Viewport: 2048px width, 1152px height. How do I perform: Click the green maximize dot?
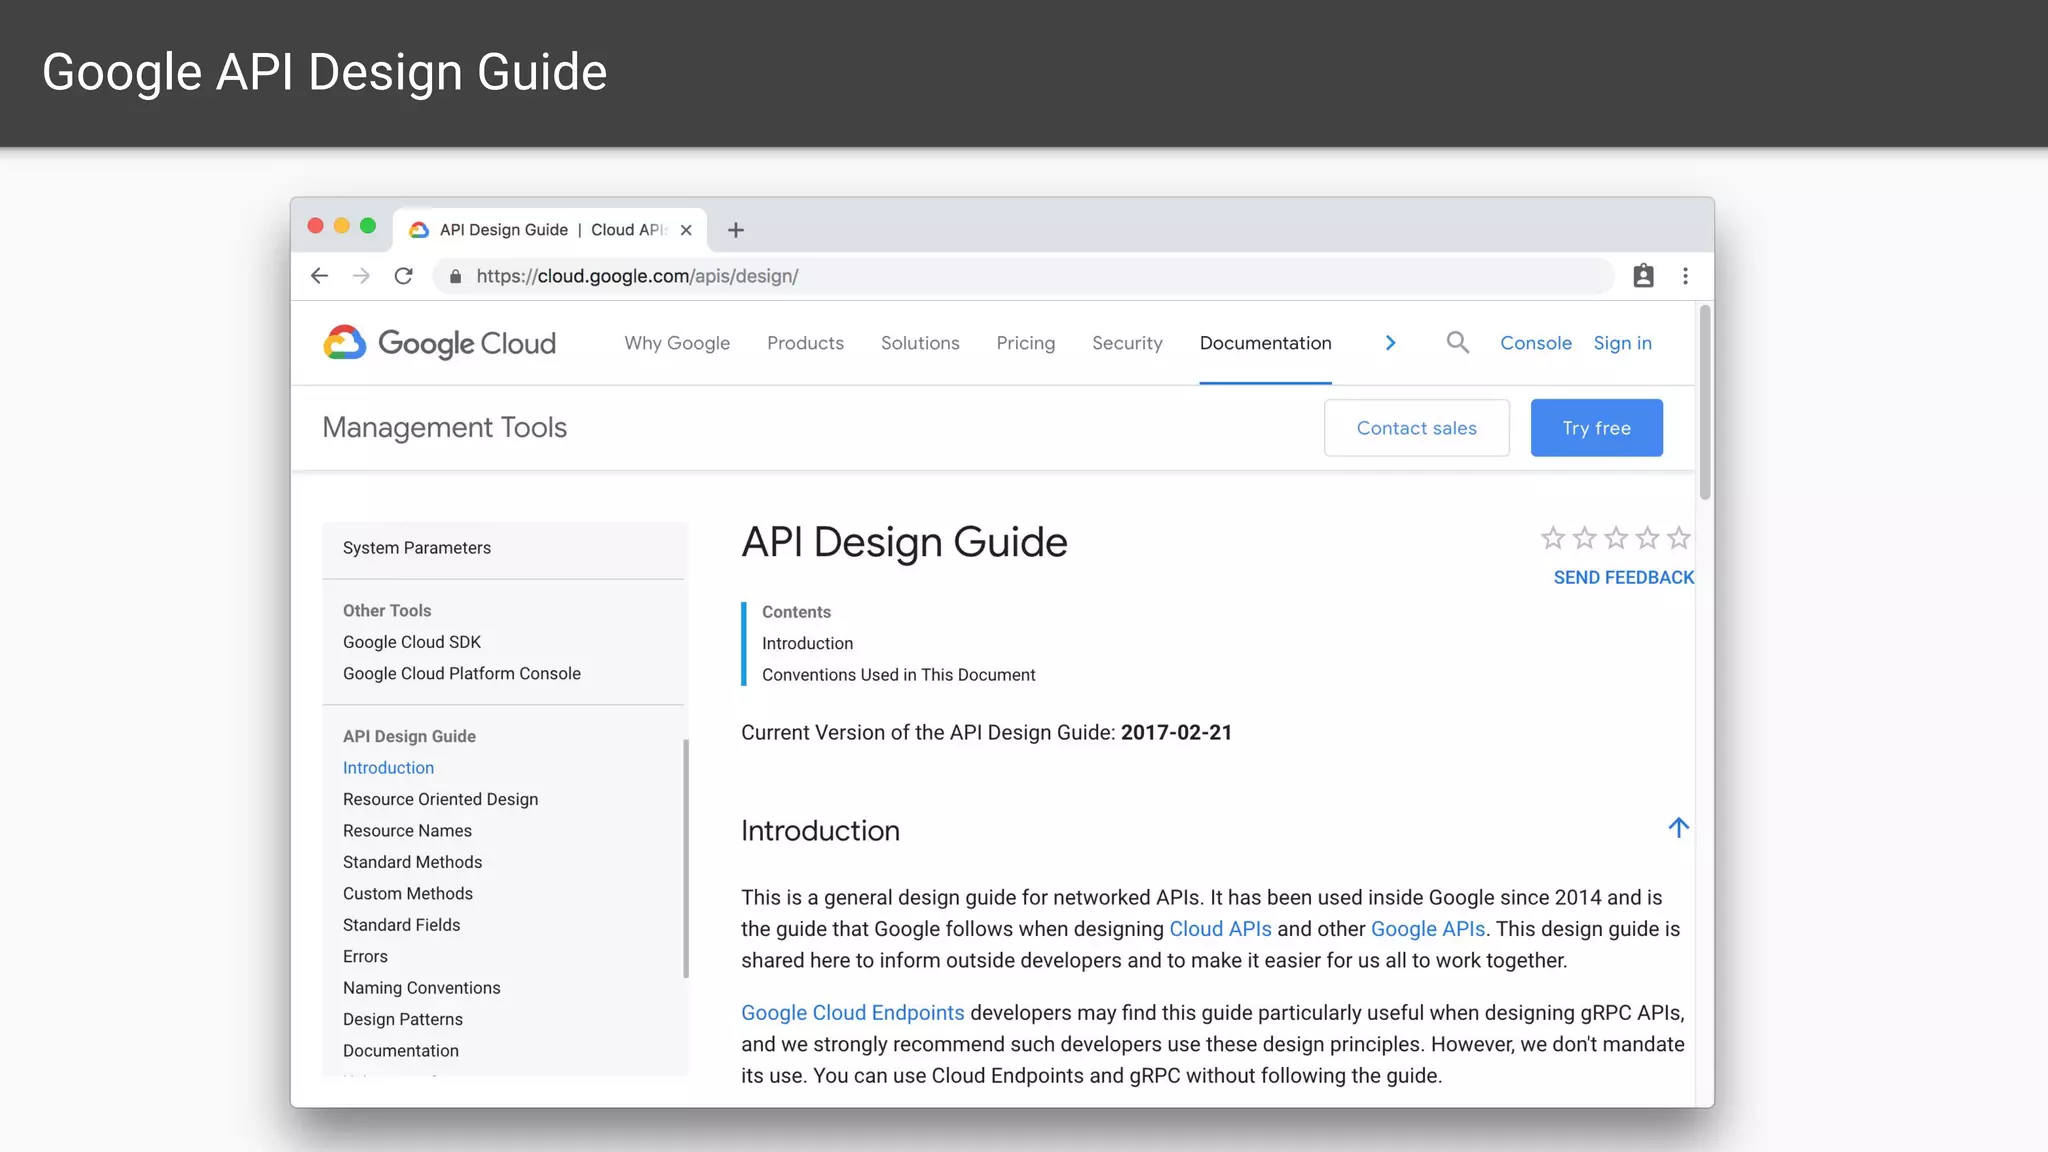[368, 226]
